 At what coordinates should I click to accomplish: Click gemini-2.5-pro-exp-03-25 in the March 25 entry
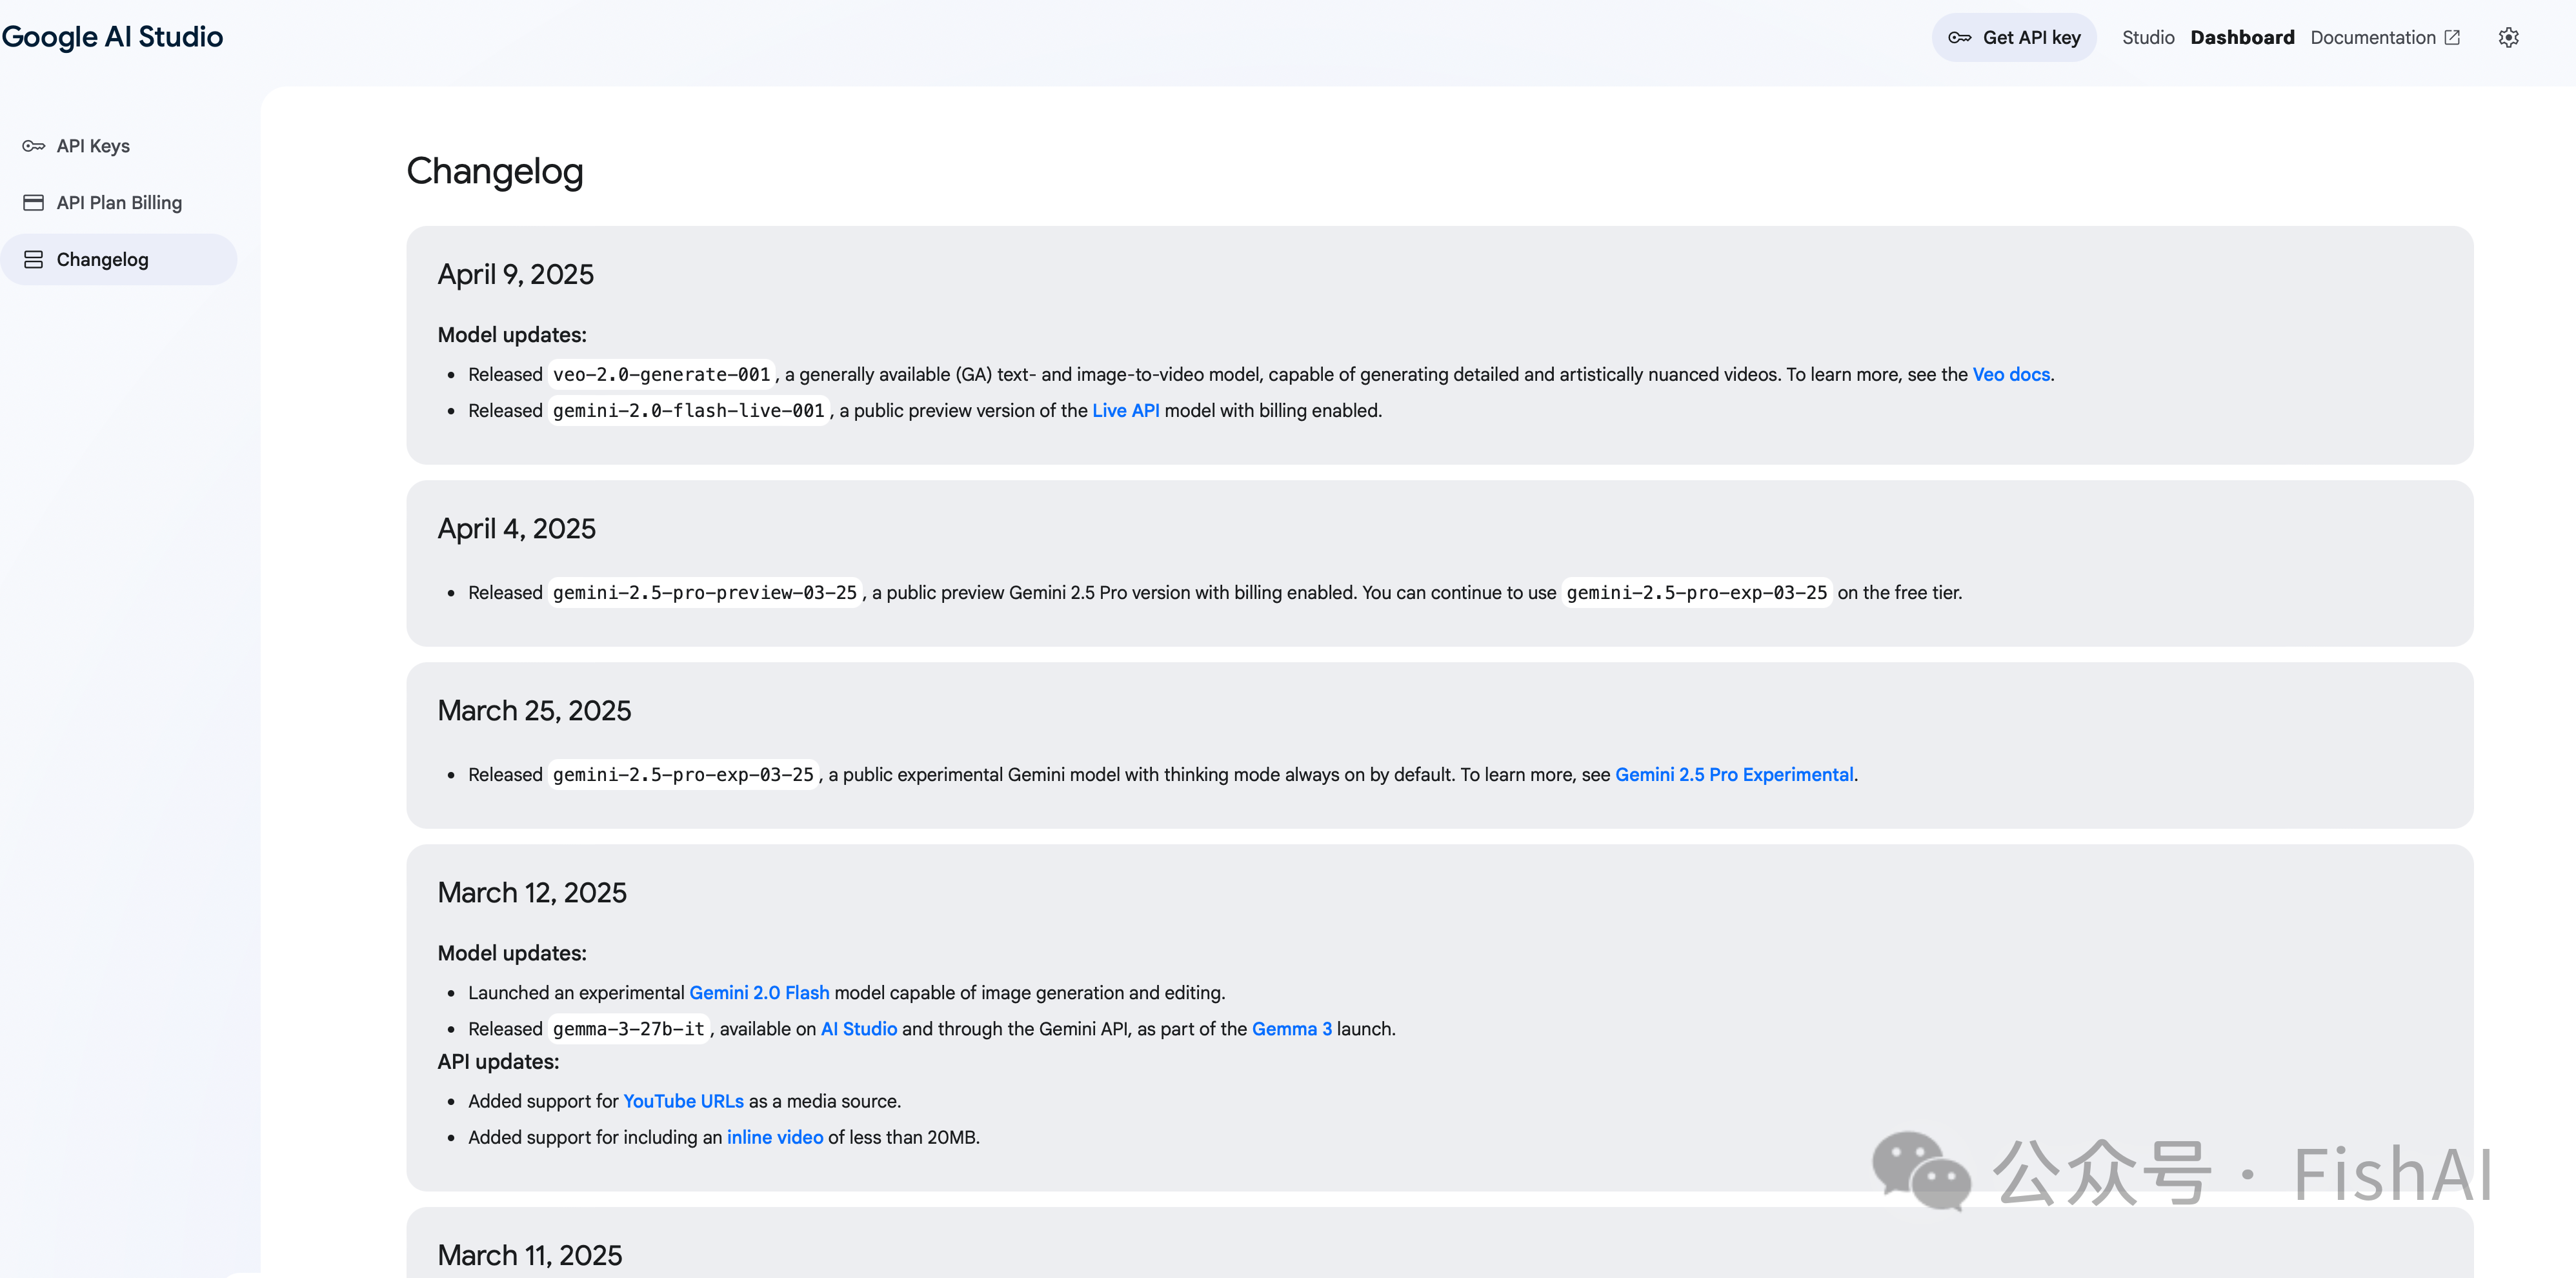tap(684, 774)
